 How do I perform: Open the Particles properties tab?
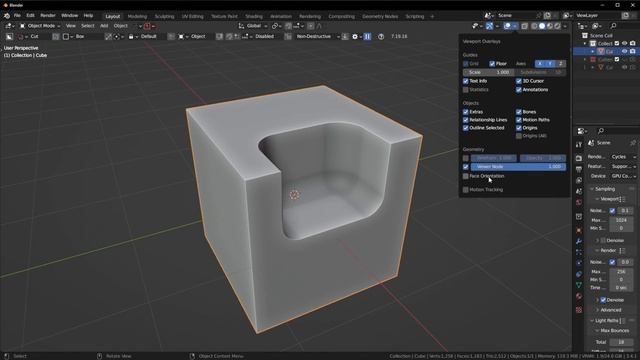tap(579, 252)
